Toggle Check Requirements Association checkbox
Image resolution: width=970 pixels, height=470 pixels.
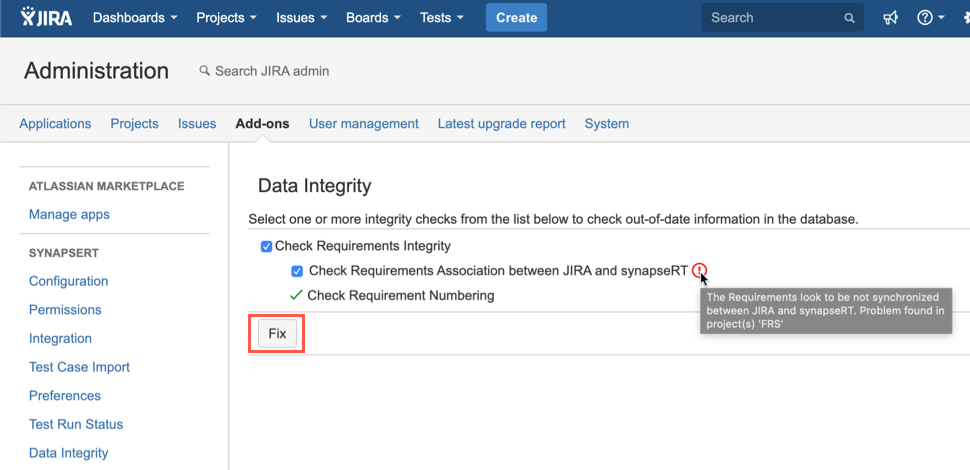[297, 271]
